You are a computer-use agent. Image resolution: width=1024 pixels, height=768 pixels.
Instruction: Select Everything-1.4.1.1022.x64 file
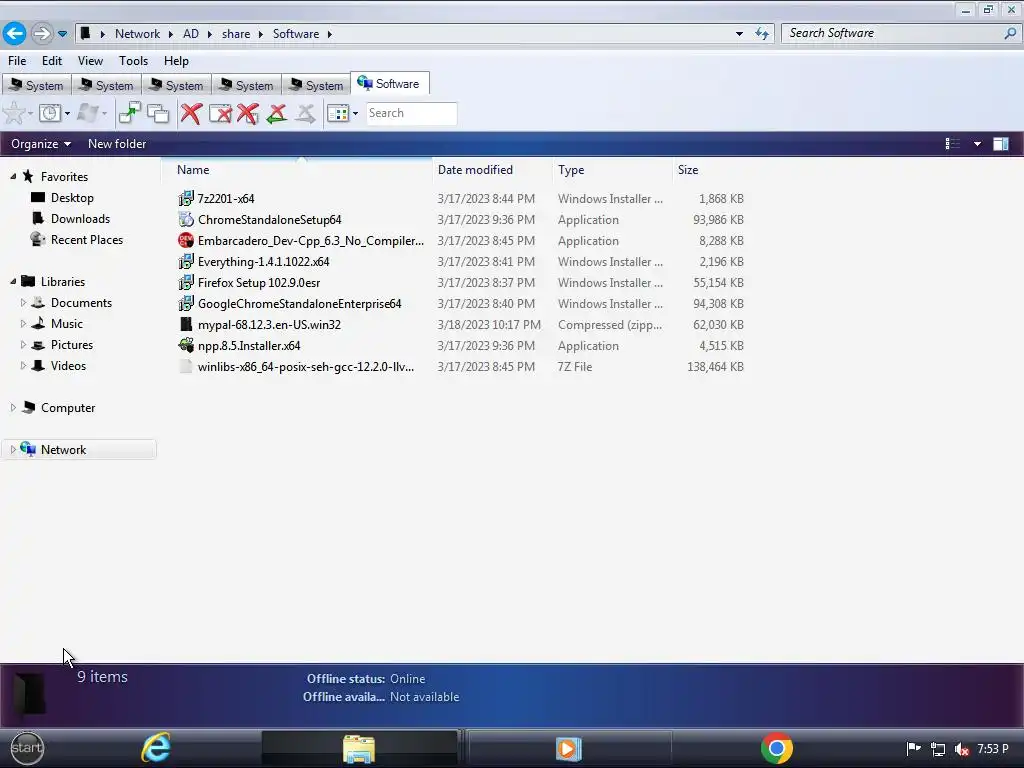pyautogui.click(x=263, y=262)
